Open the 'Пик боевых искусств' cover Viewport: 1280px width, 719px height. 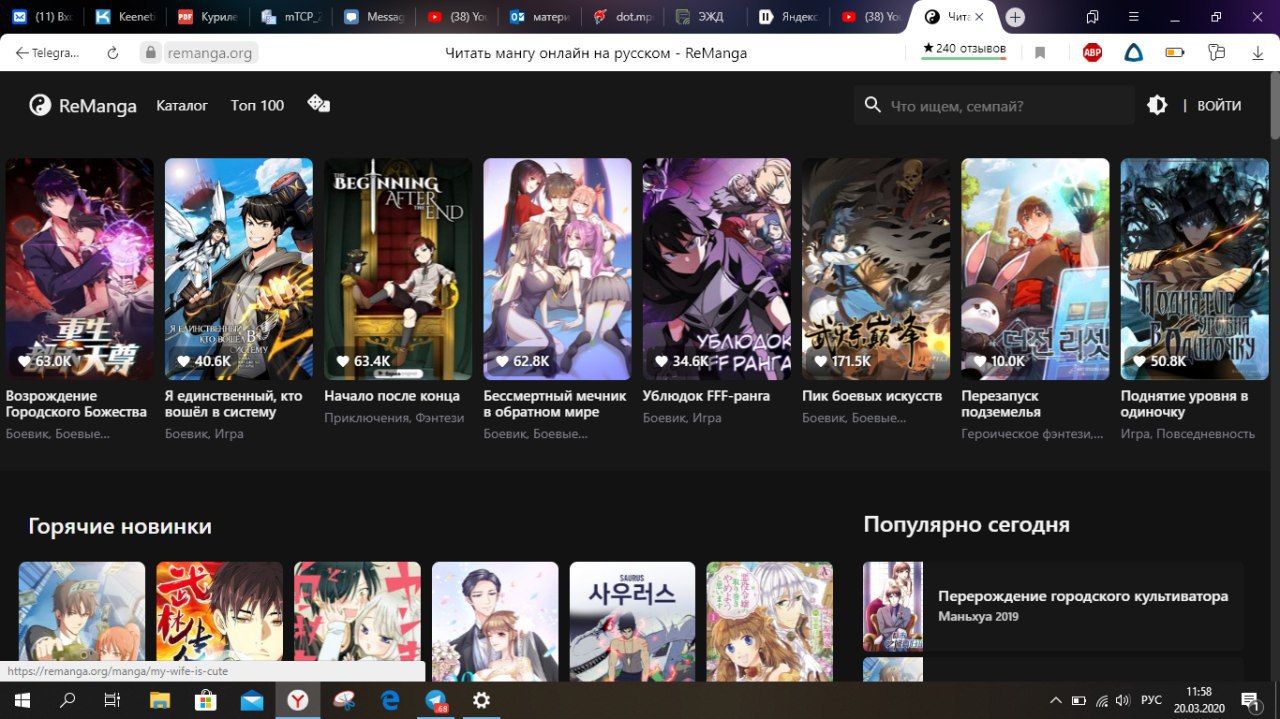pos(876,269)
